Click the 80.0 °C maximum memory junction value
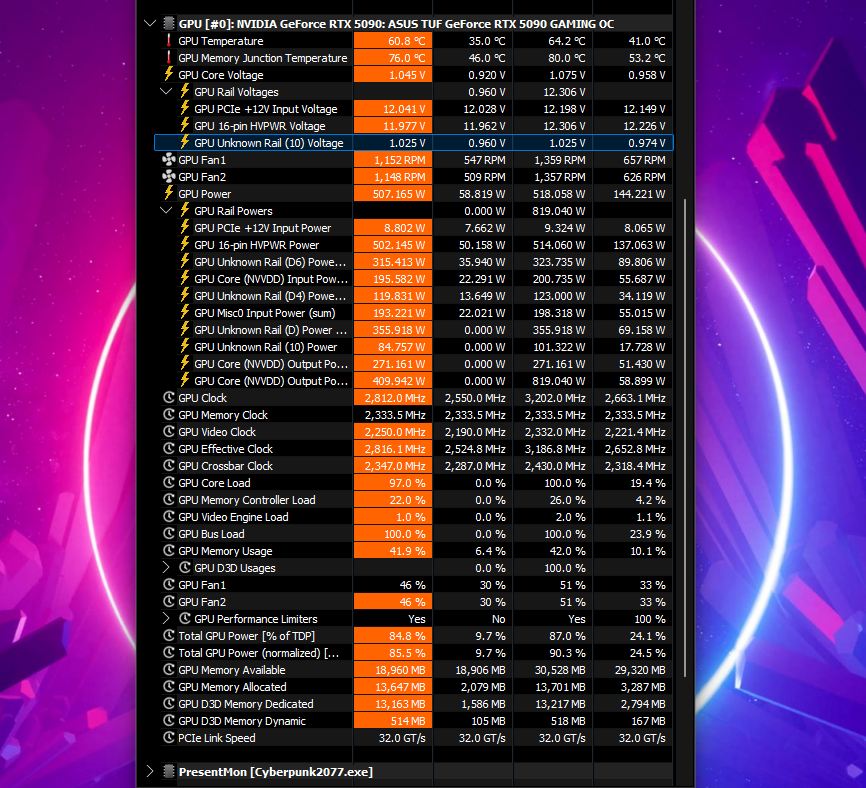The height and width of the screenshot is (788, 866). click(x=567, y=58)
